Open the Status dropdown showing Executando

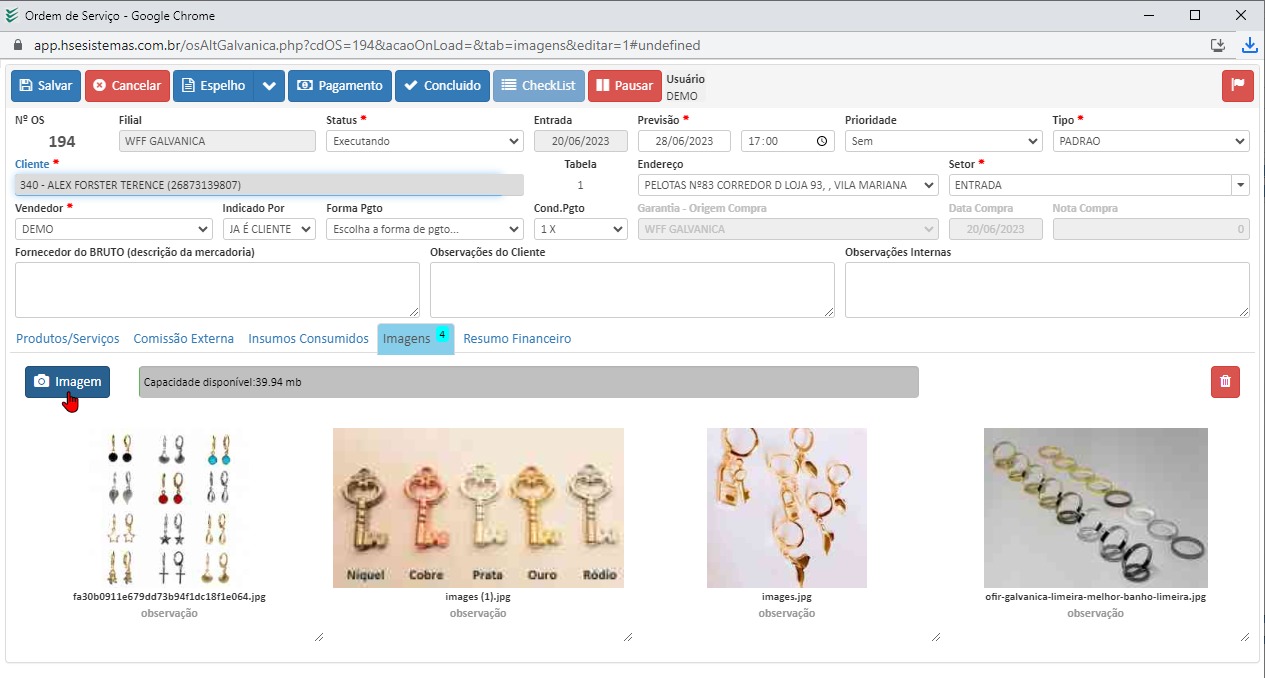[x=424, y=141]
